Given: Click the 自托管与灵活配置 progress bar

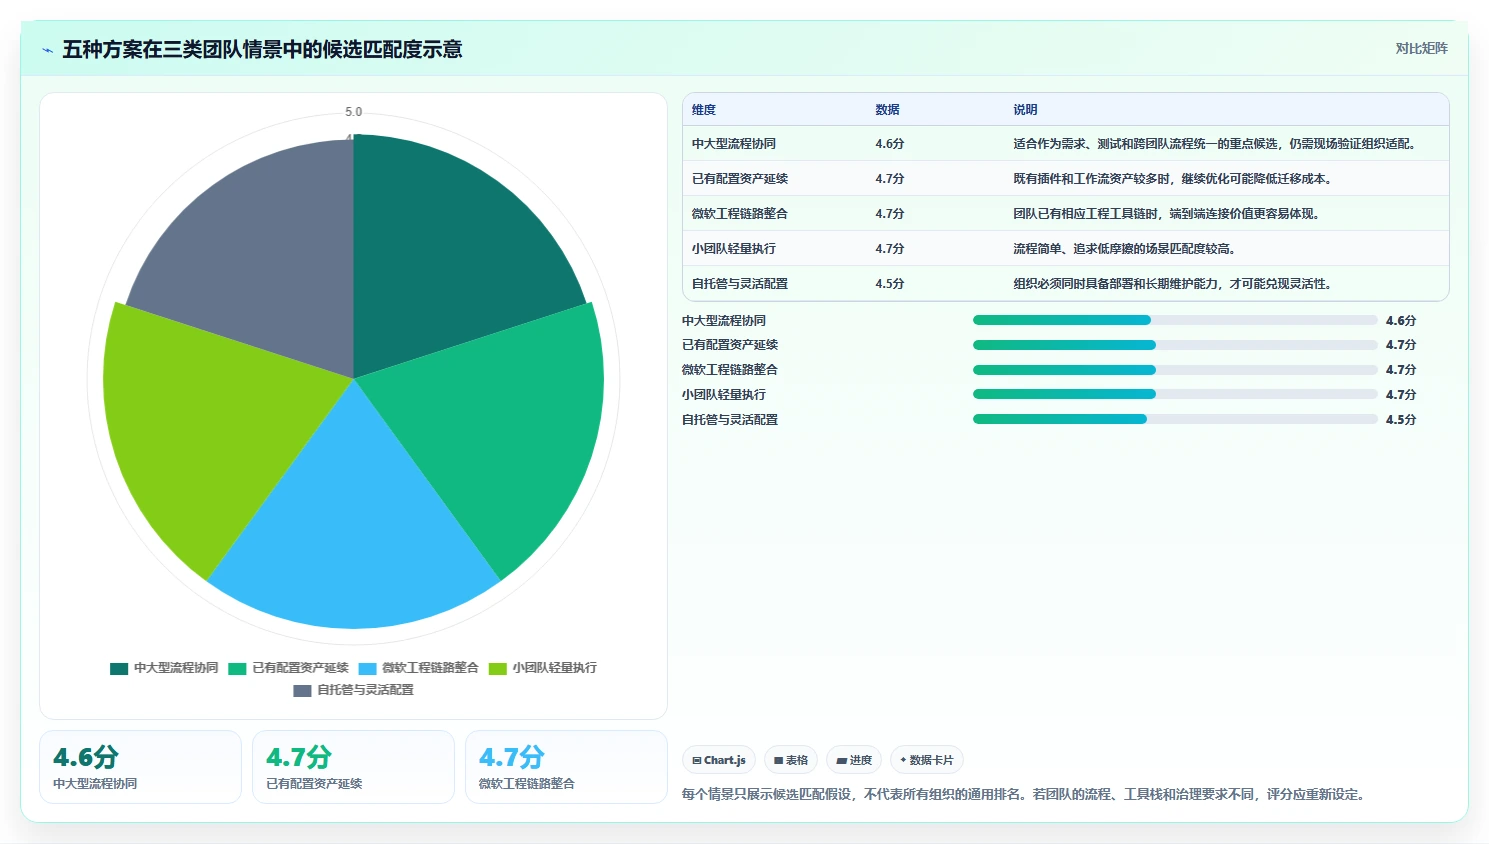Looking at the screenshot, I should [1175, 420].
